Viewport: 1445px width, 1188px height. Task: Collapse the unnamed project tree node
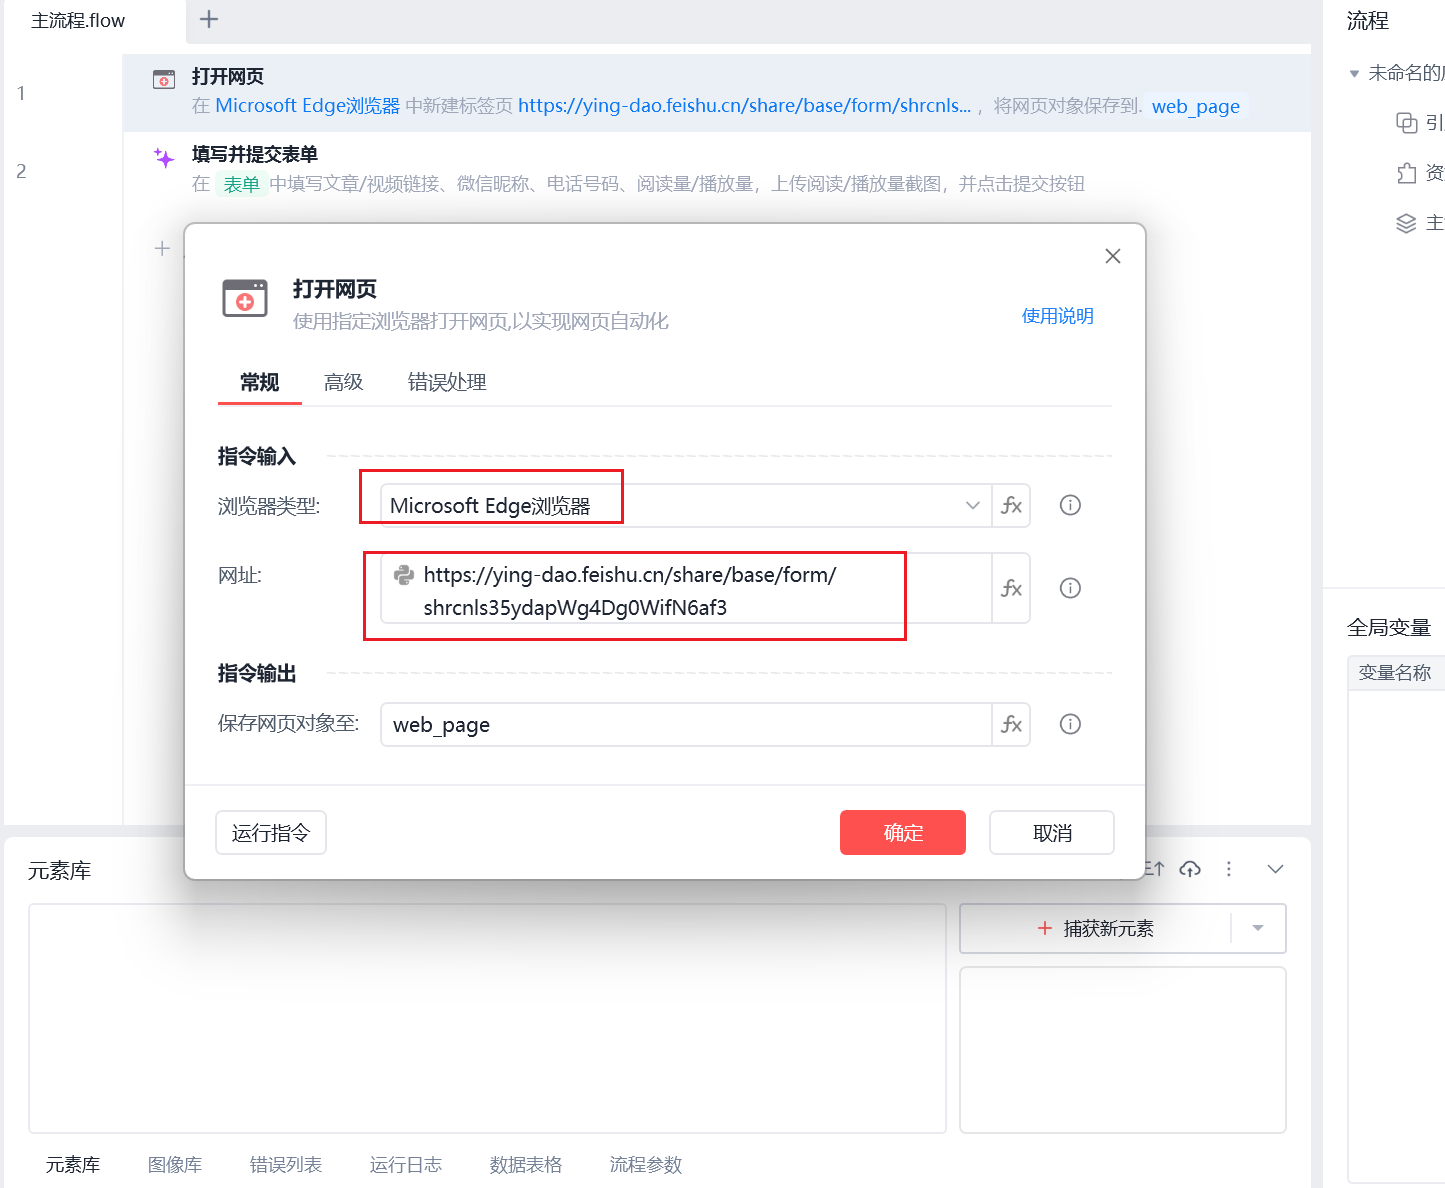tap(1354, 73)
